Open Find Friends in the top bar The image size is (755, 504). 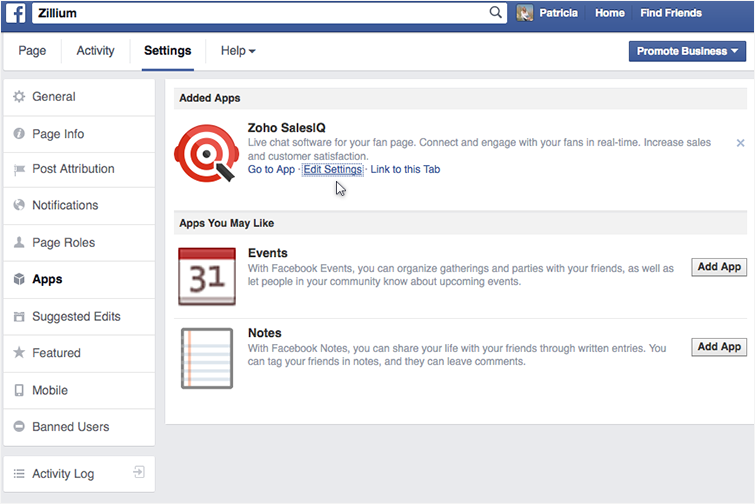tap(671, 13)
